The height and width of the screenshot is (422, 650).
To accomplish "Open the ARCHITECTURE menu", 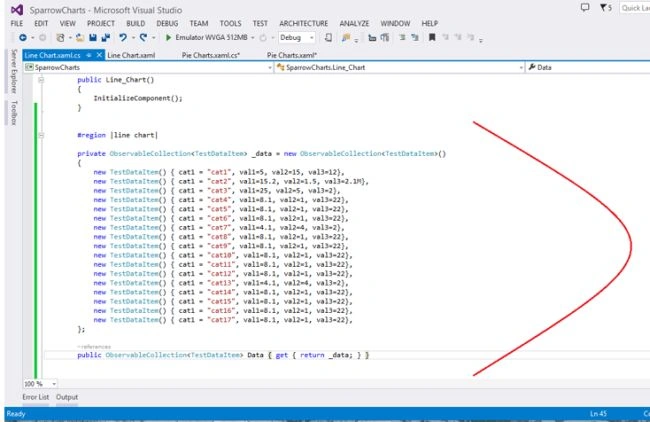I will (x=303, y=24).
